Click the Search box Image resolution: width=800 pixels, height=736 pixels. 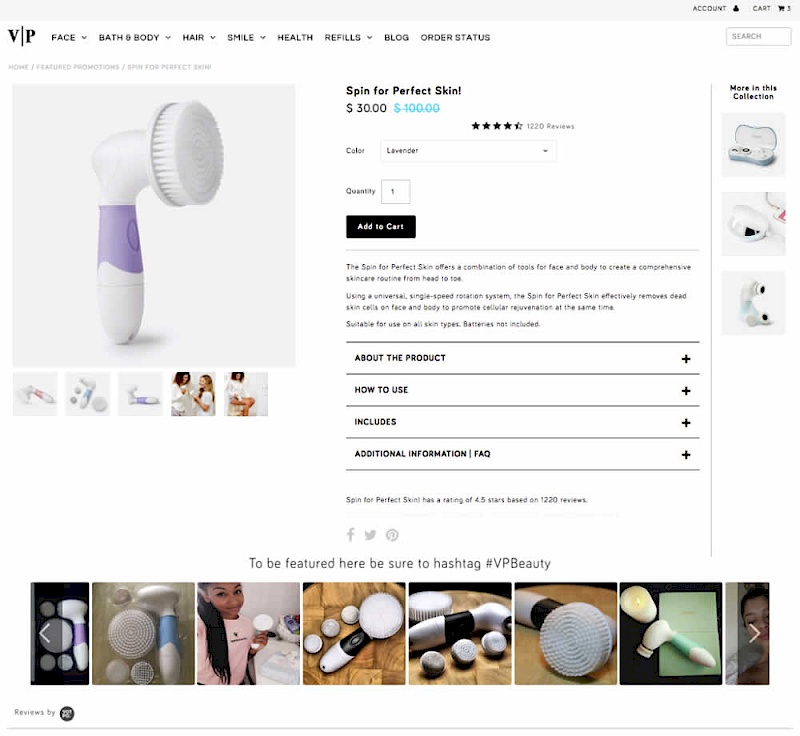pos(758,37)
